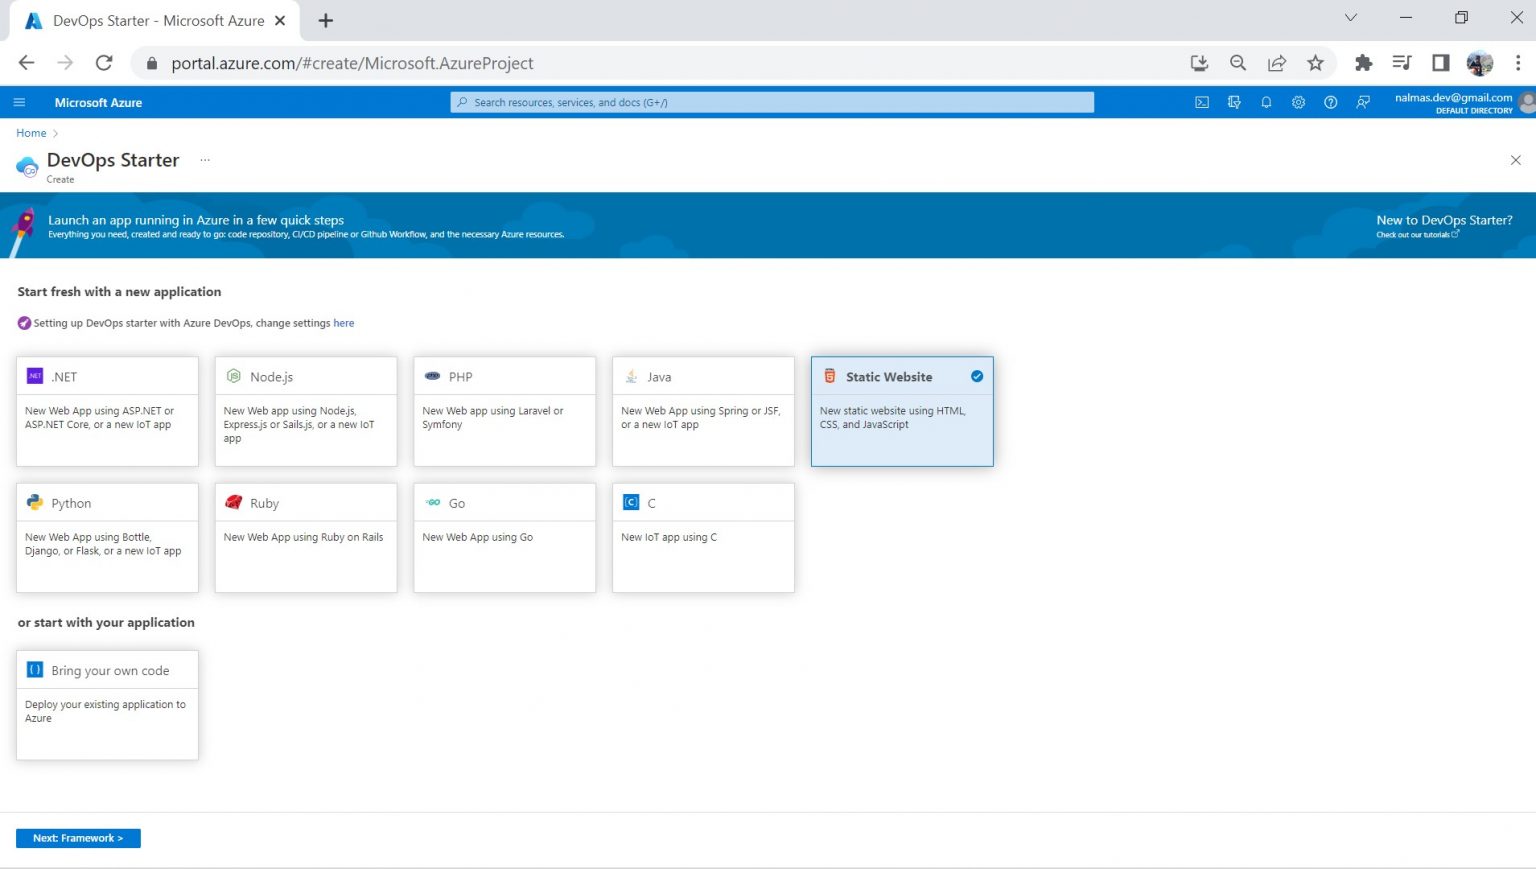This screenshot has width=1536, height=869.
Task: Open Azure Cloud Shell icon
Action: (1202, 102)
